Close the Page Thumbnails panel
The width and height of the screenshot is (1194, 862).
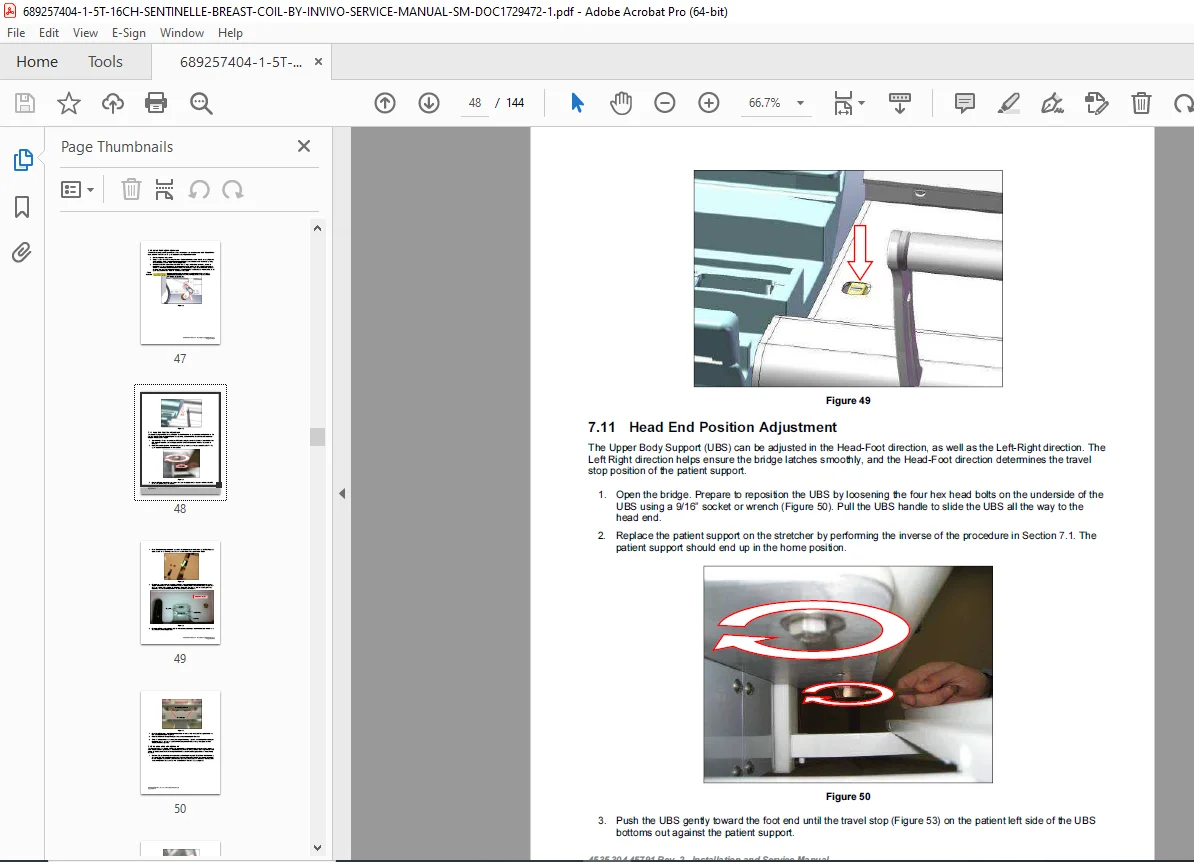(x=304, y=146)
